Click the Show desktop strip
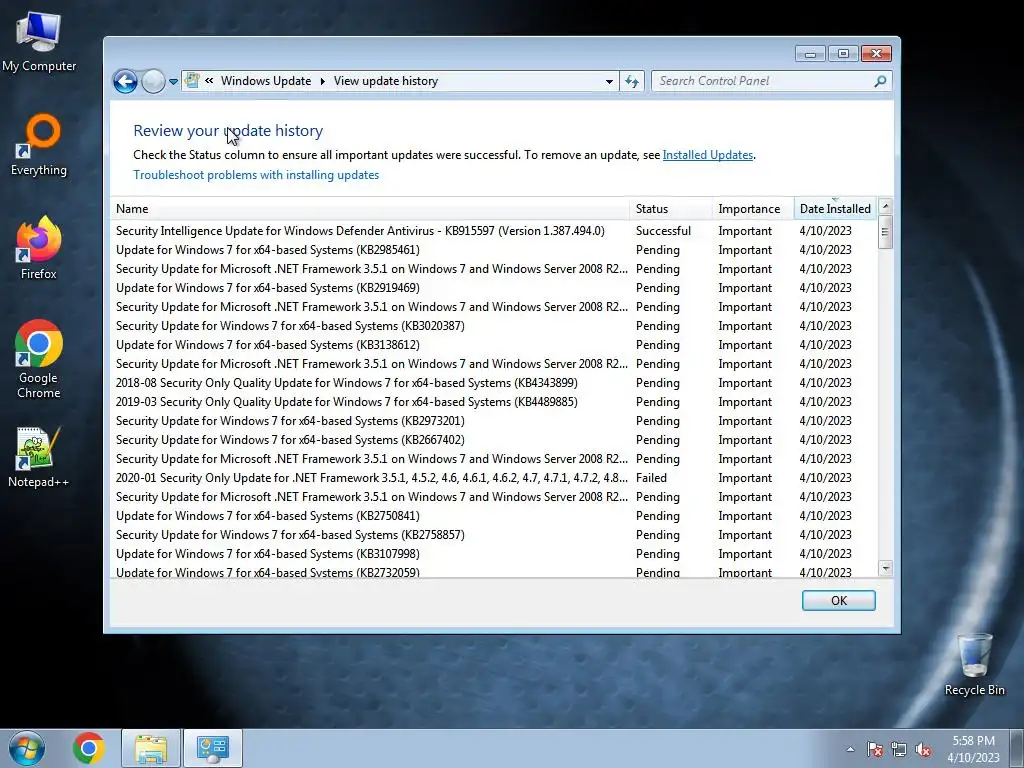This screenshot has width=1024, height=768. tap(1017, 748)
